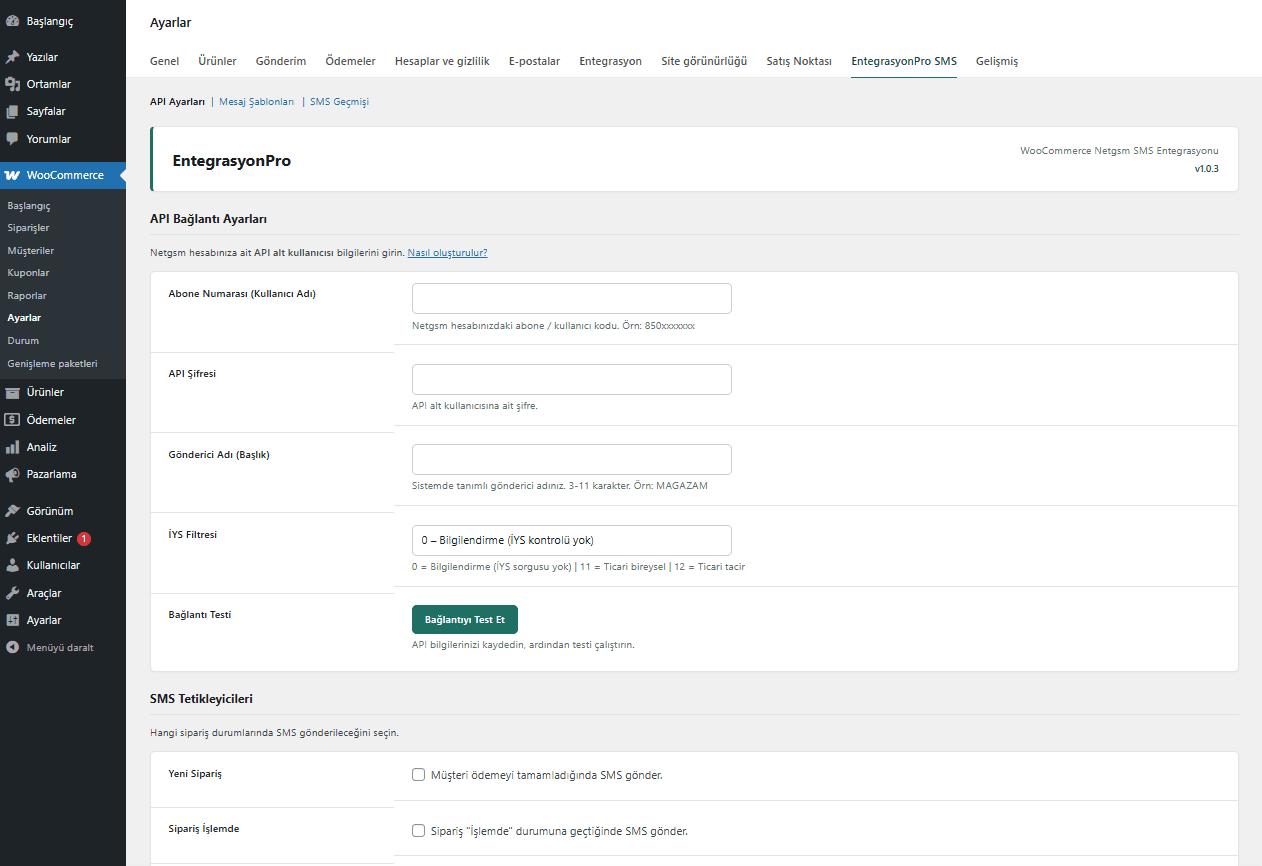
Task: Focus the API Şifresi input field
Action: [x=571, y=379]
